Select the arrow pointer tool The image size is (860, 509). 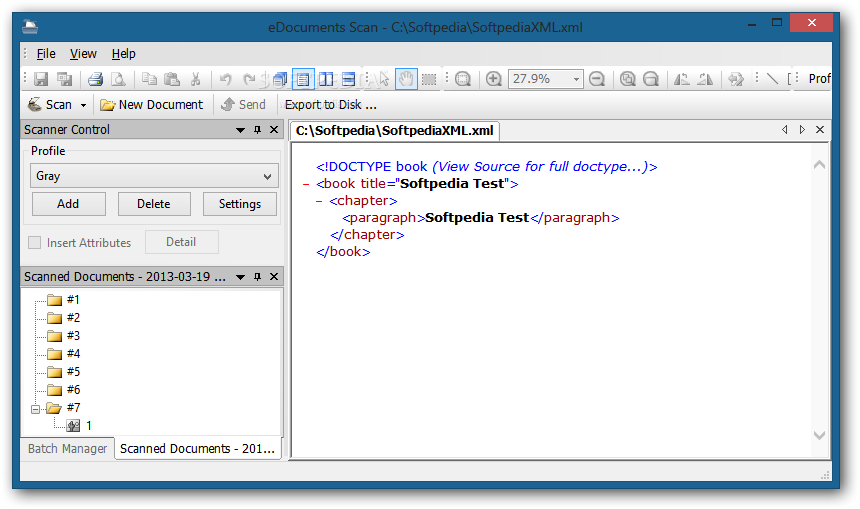pos(384,79)
